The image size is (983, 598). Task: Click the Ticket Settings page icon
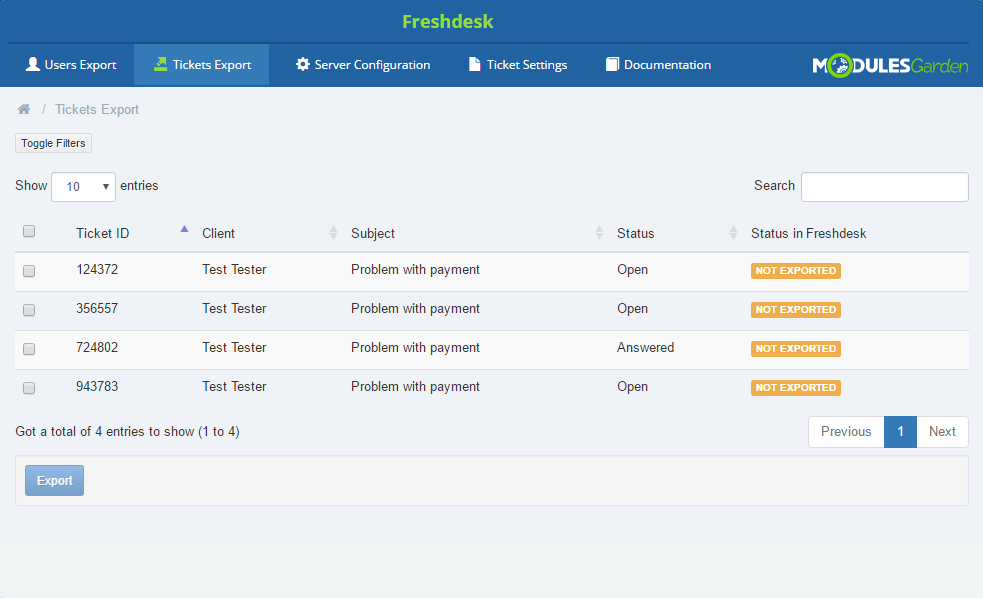click(x=475, y=65)
